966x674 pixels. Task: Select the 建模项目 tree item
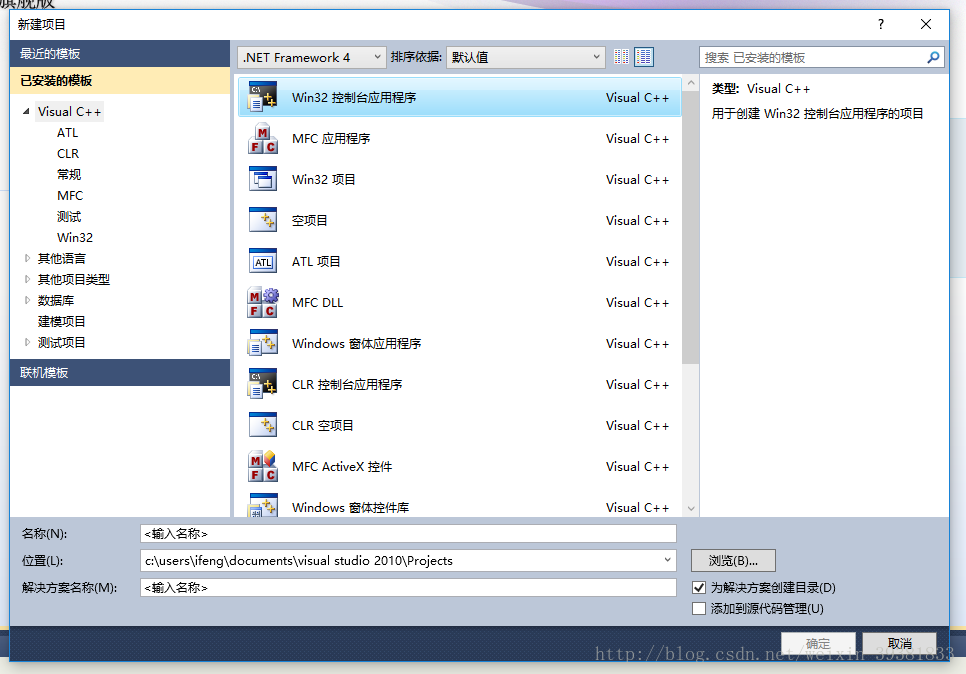[x=62, y=321]
